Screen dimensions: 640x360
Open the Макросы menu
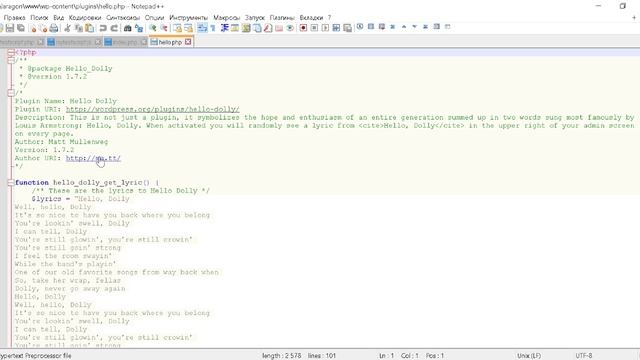tap(227, 18)
